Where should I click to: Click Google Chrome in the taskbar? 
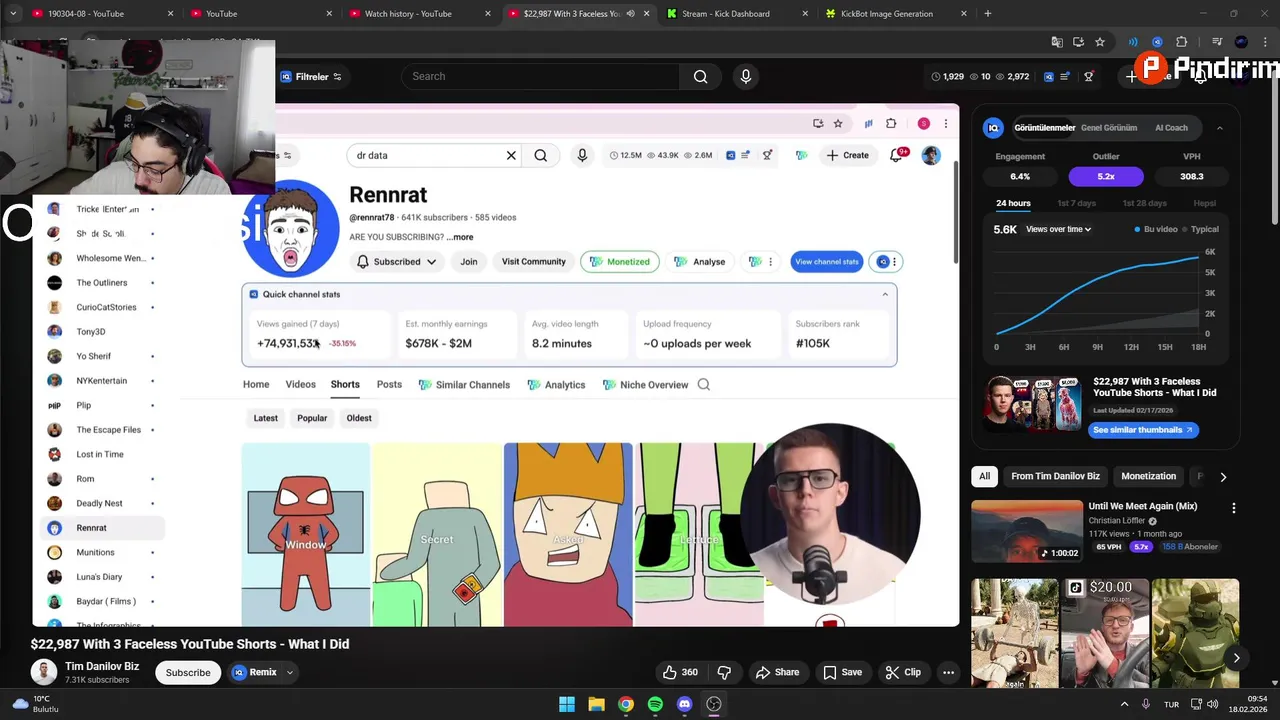pos(625,704)
